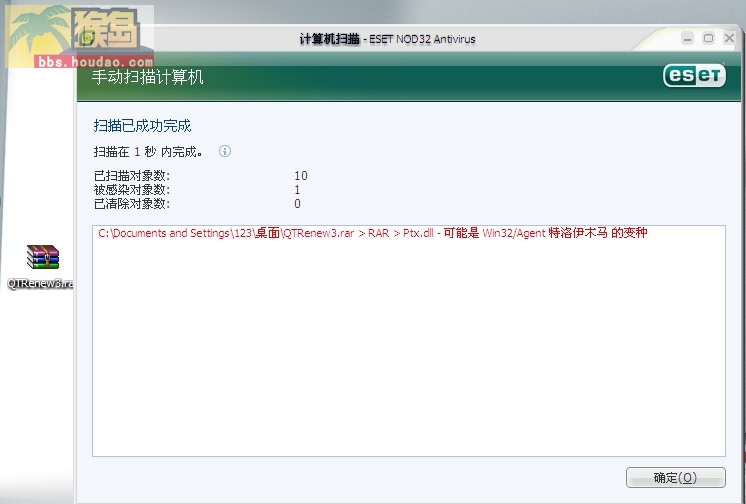Maximize the ESET NOD32 scan window

(708, 38)
